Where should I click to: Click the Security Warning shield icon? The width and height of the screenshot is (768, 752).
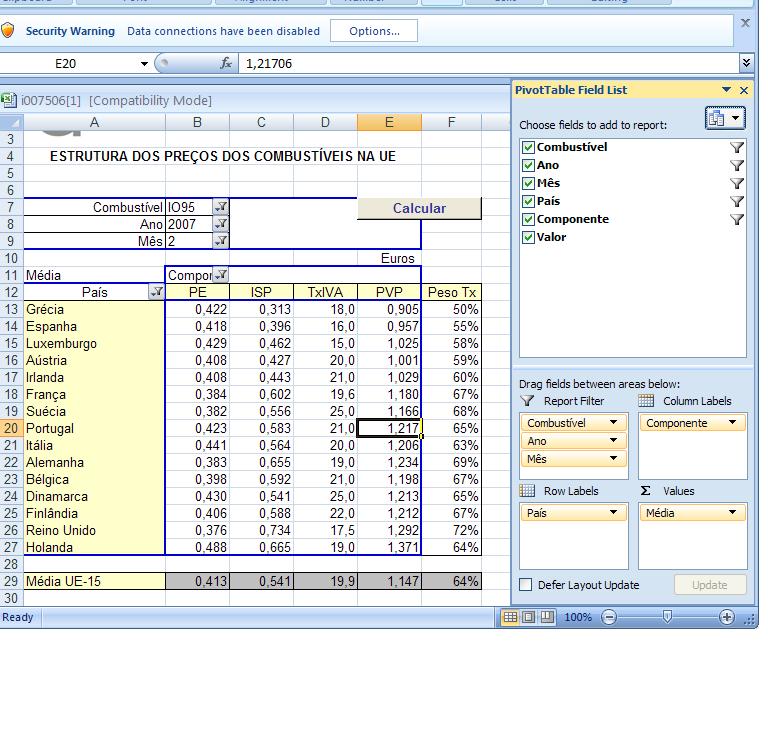[7, 31]
